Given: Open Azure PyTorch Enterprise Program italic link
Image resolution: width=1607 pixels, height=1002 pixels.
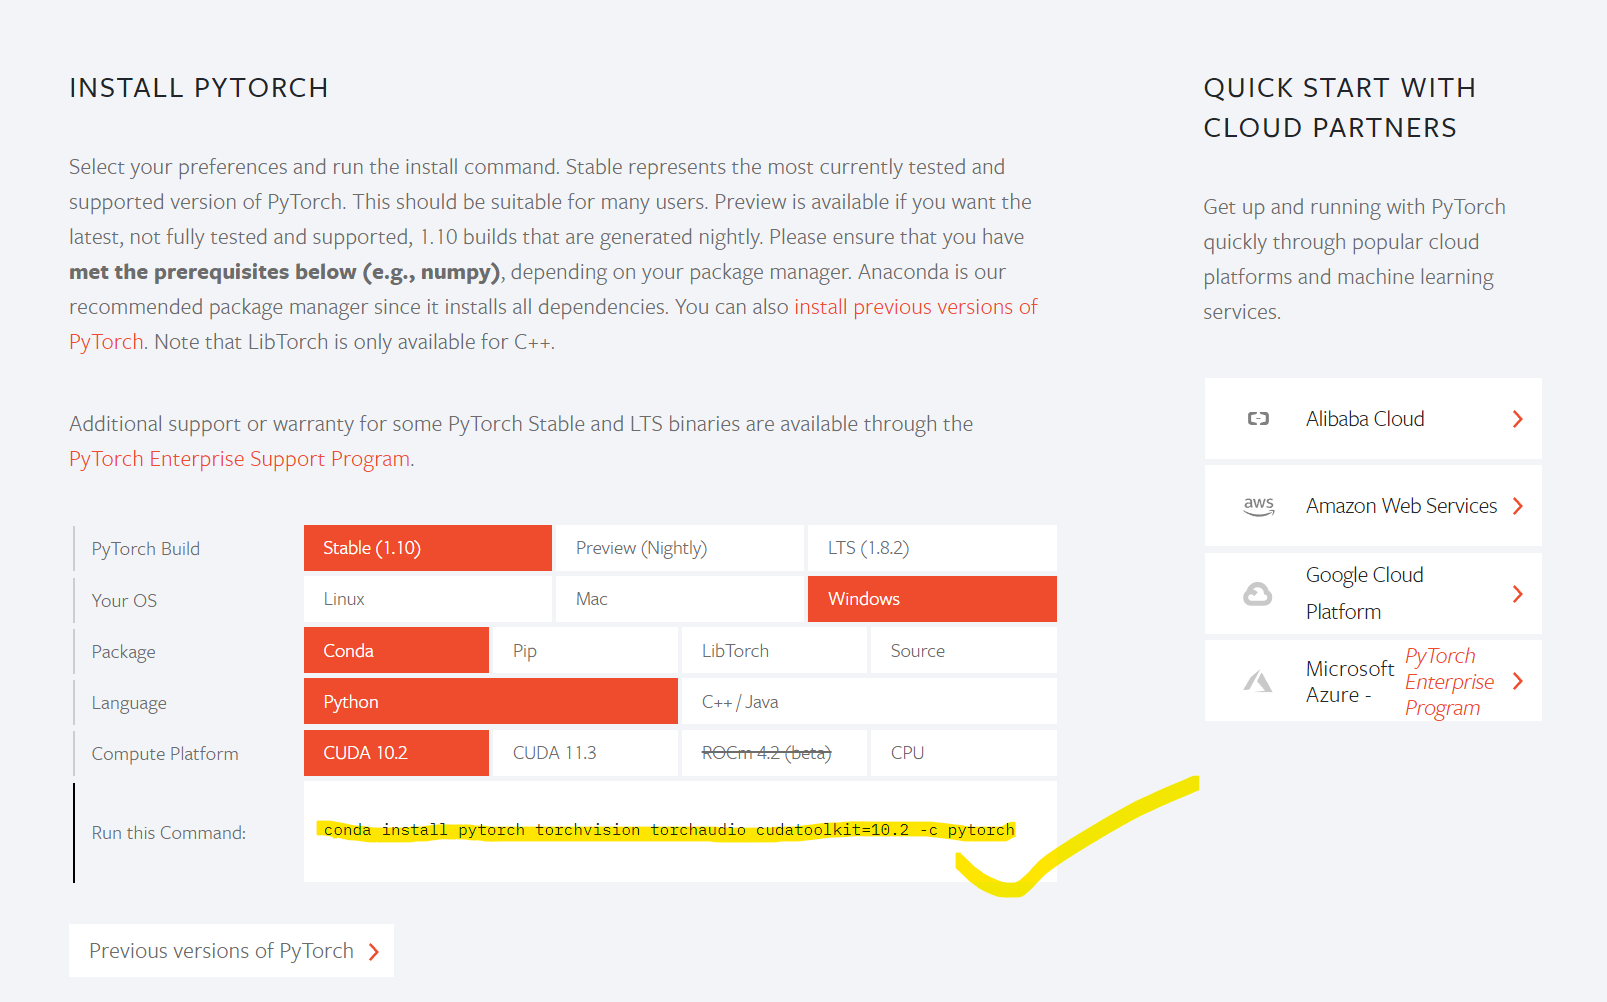Looking at the screenshot, I should tap(1449, 682).
